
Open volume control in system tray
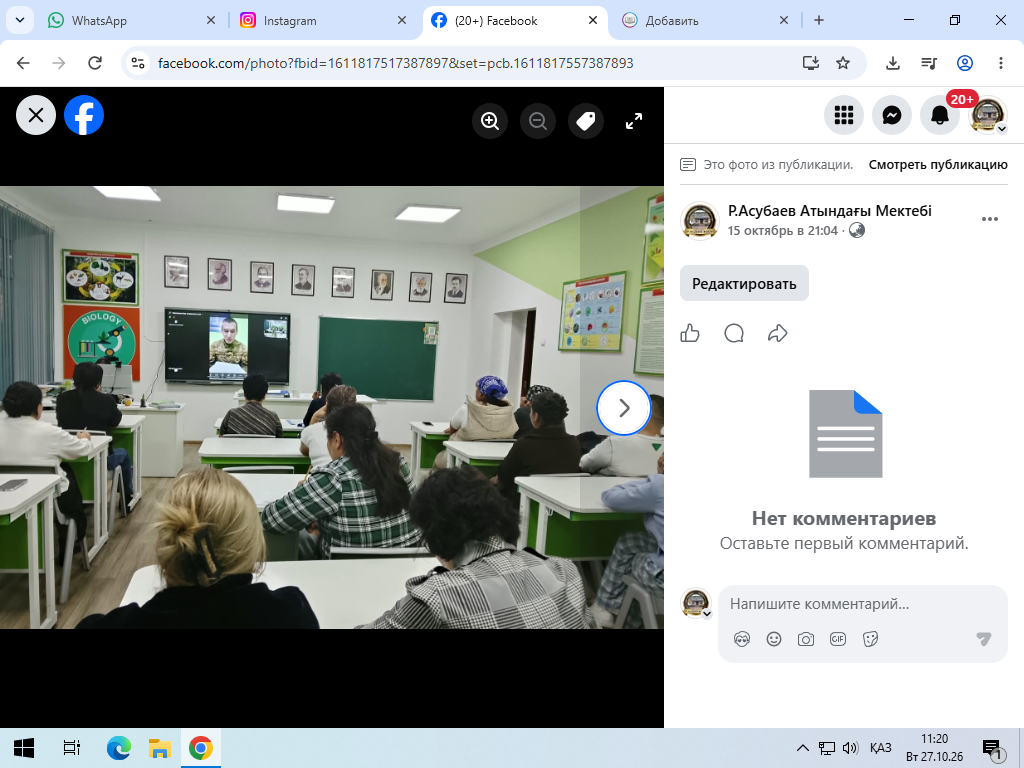click(850, 748)
